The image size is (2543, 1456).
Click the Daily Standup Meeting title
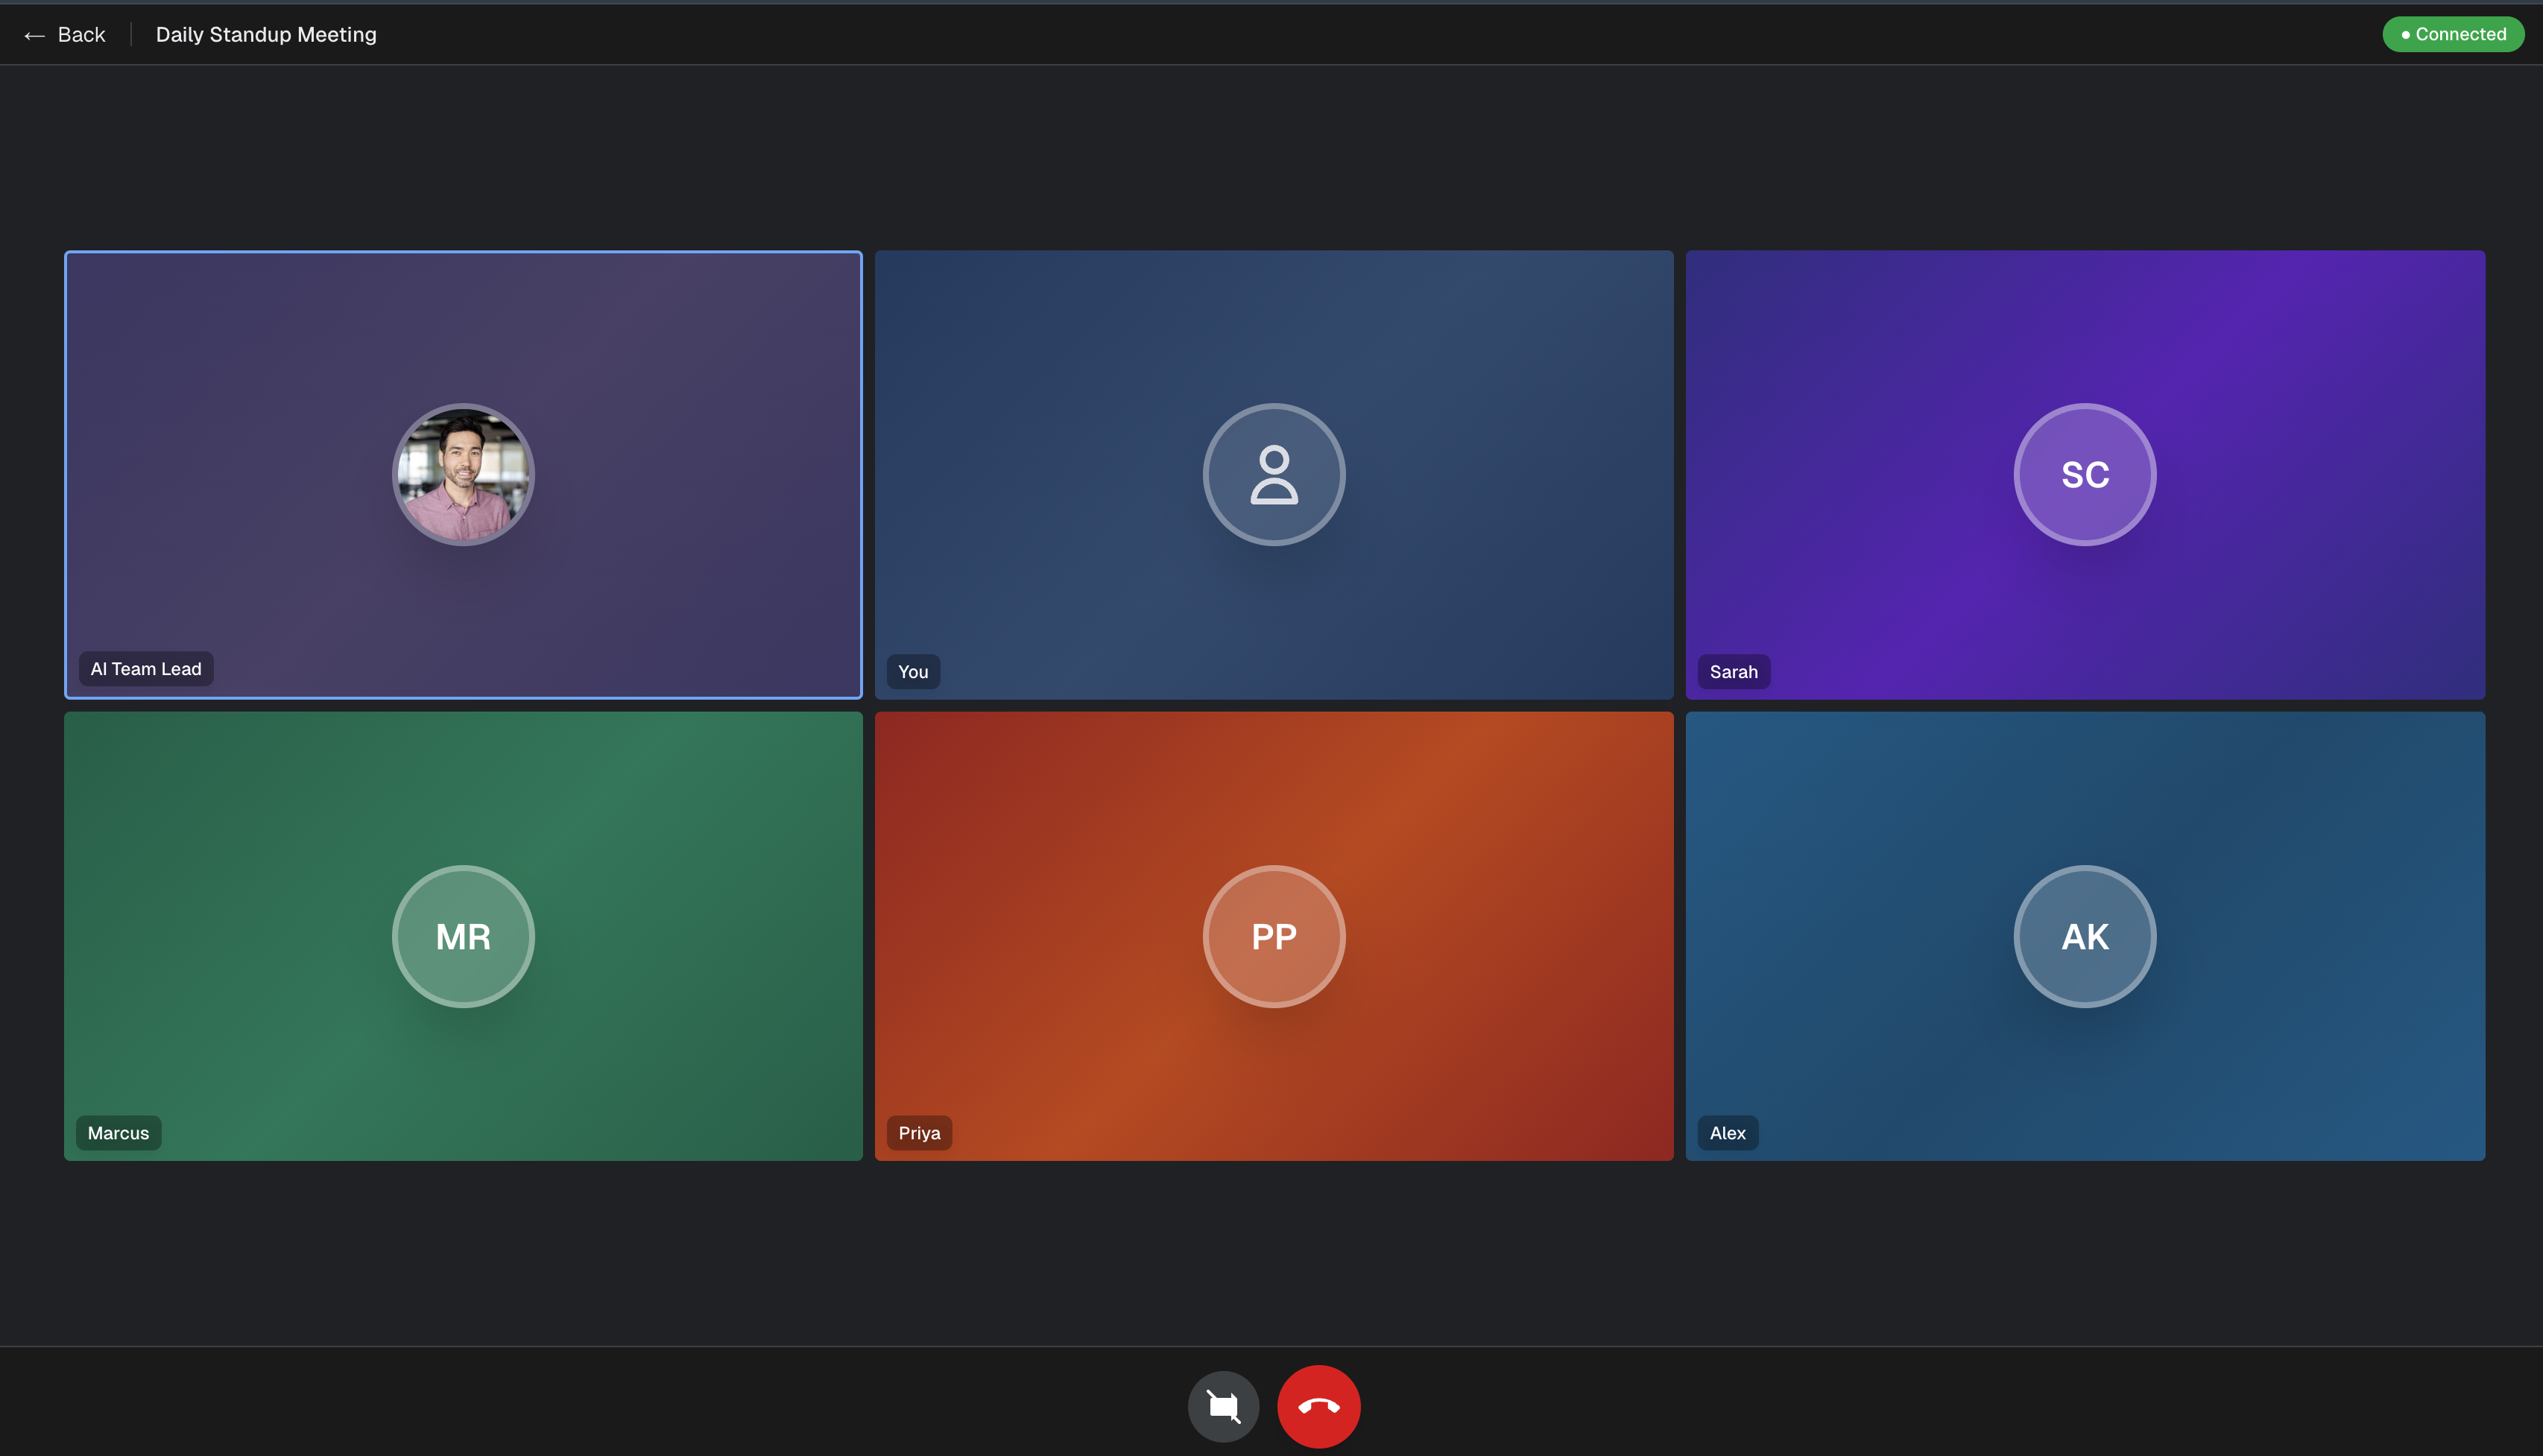click(x=266, y=34)
